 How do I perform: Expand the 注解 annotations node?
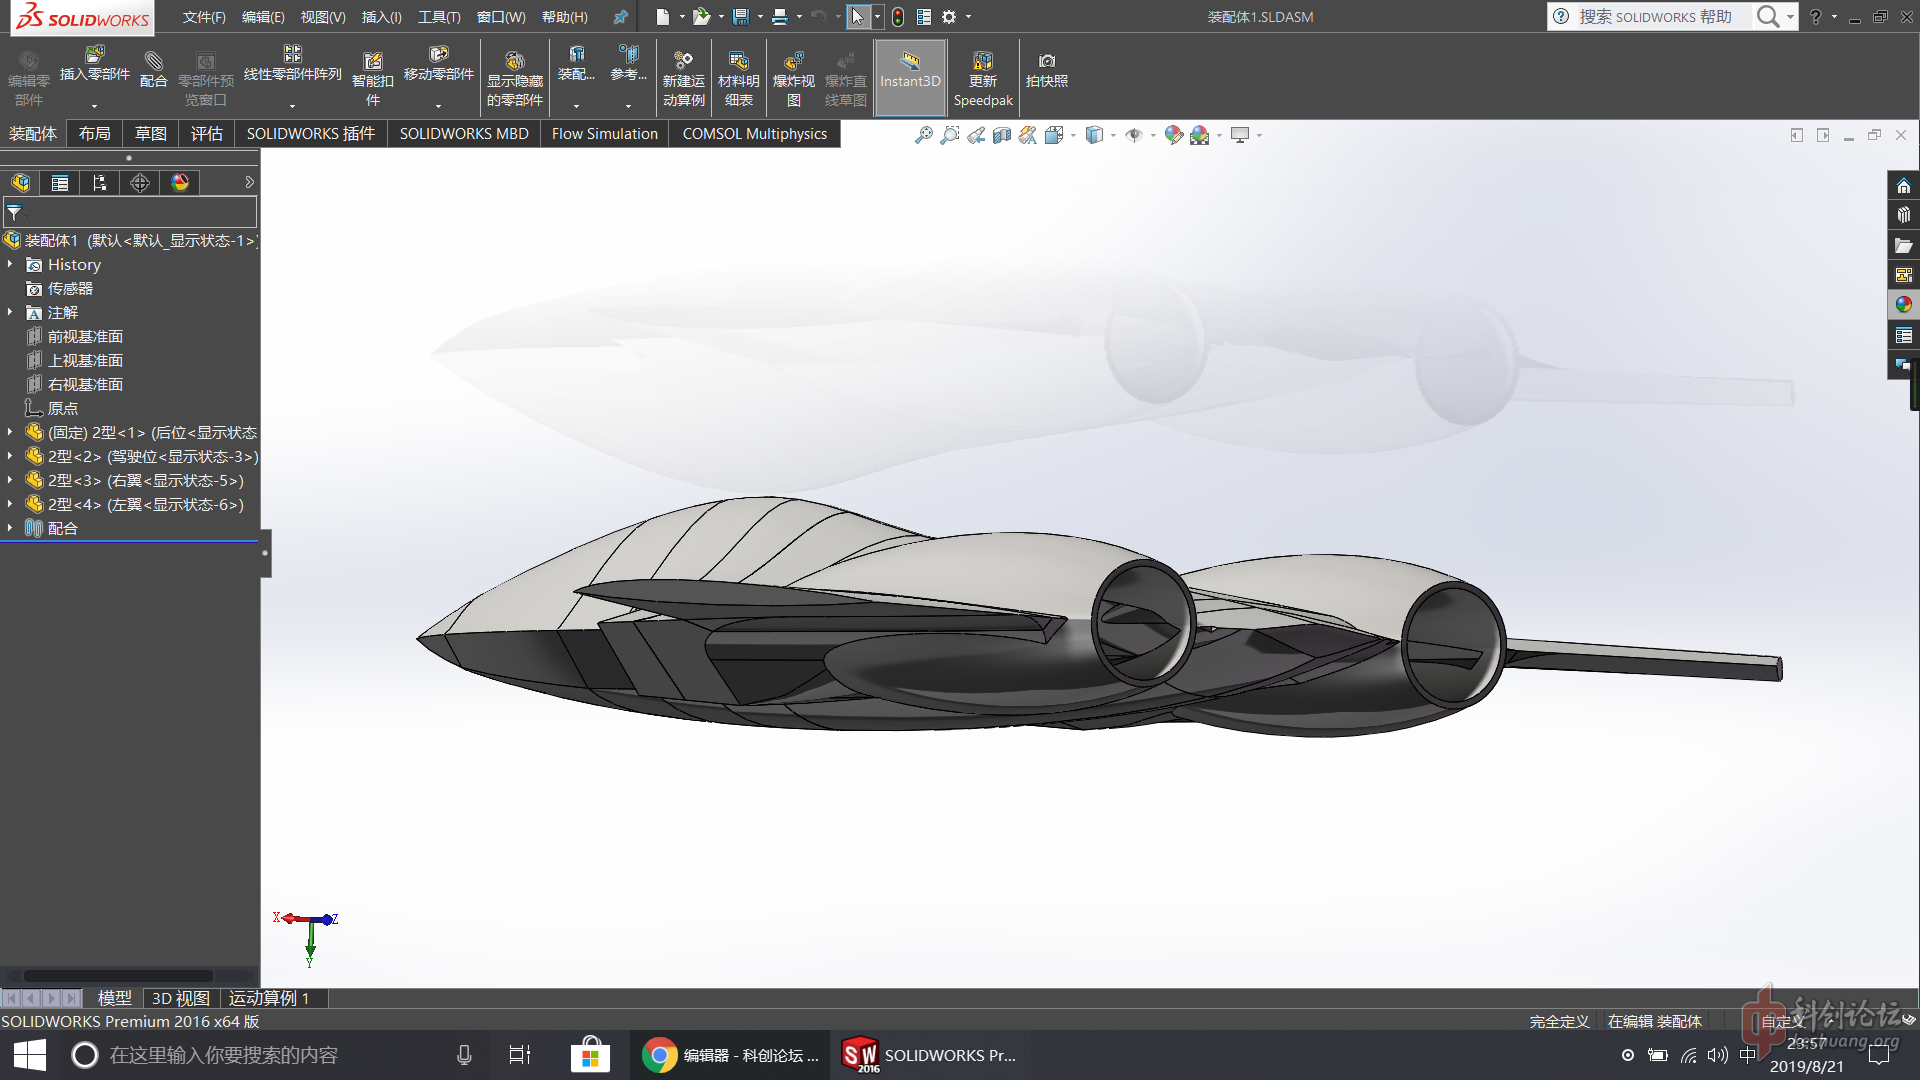[10, 312]
